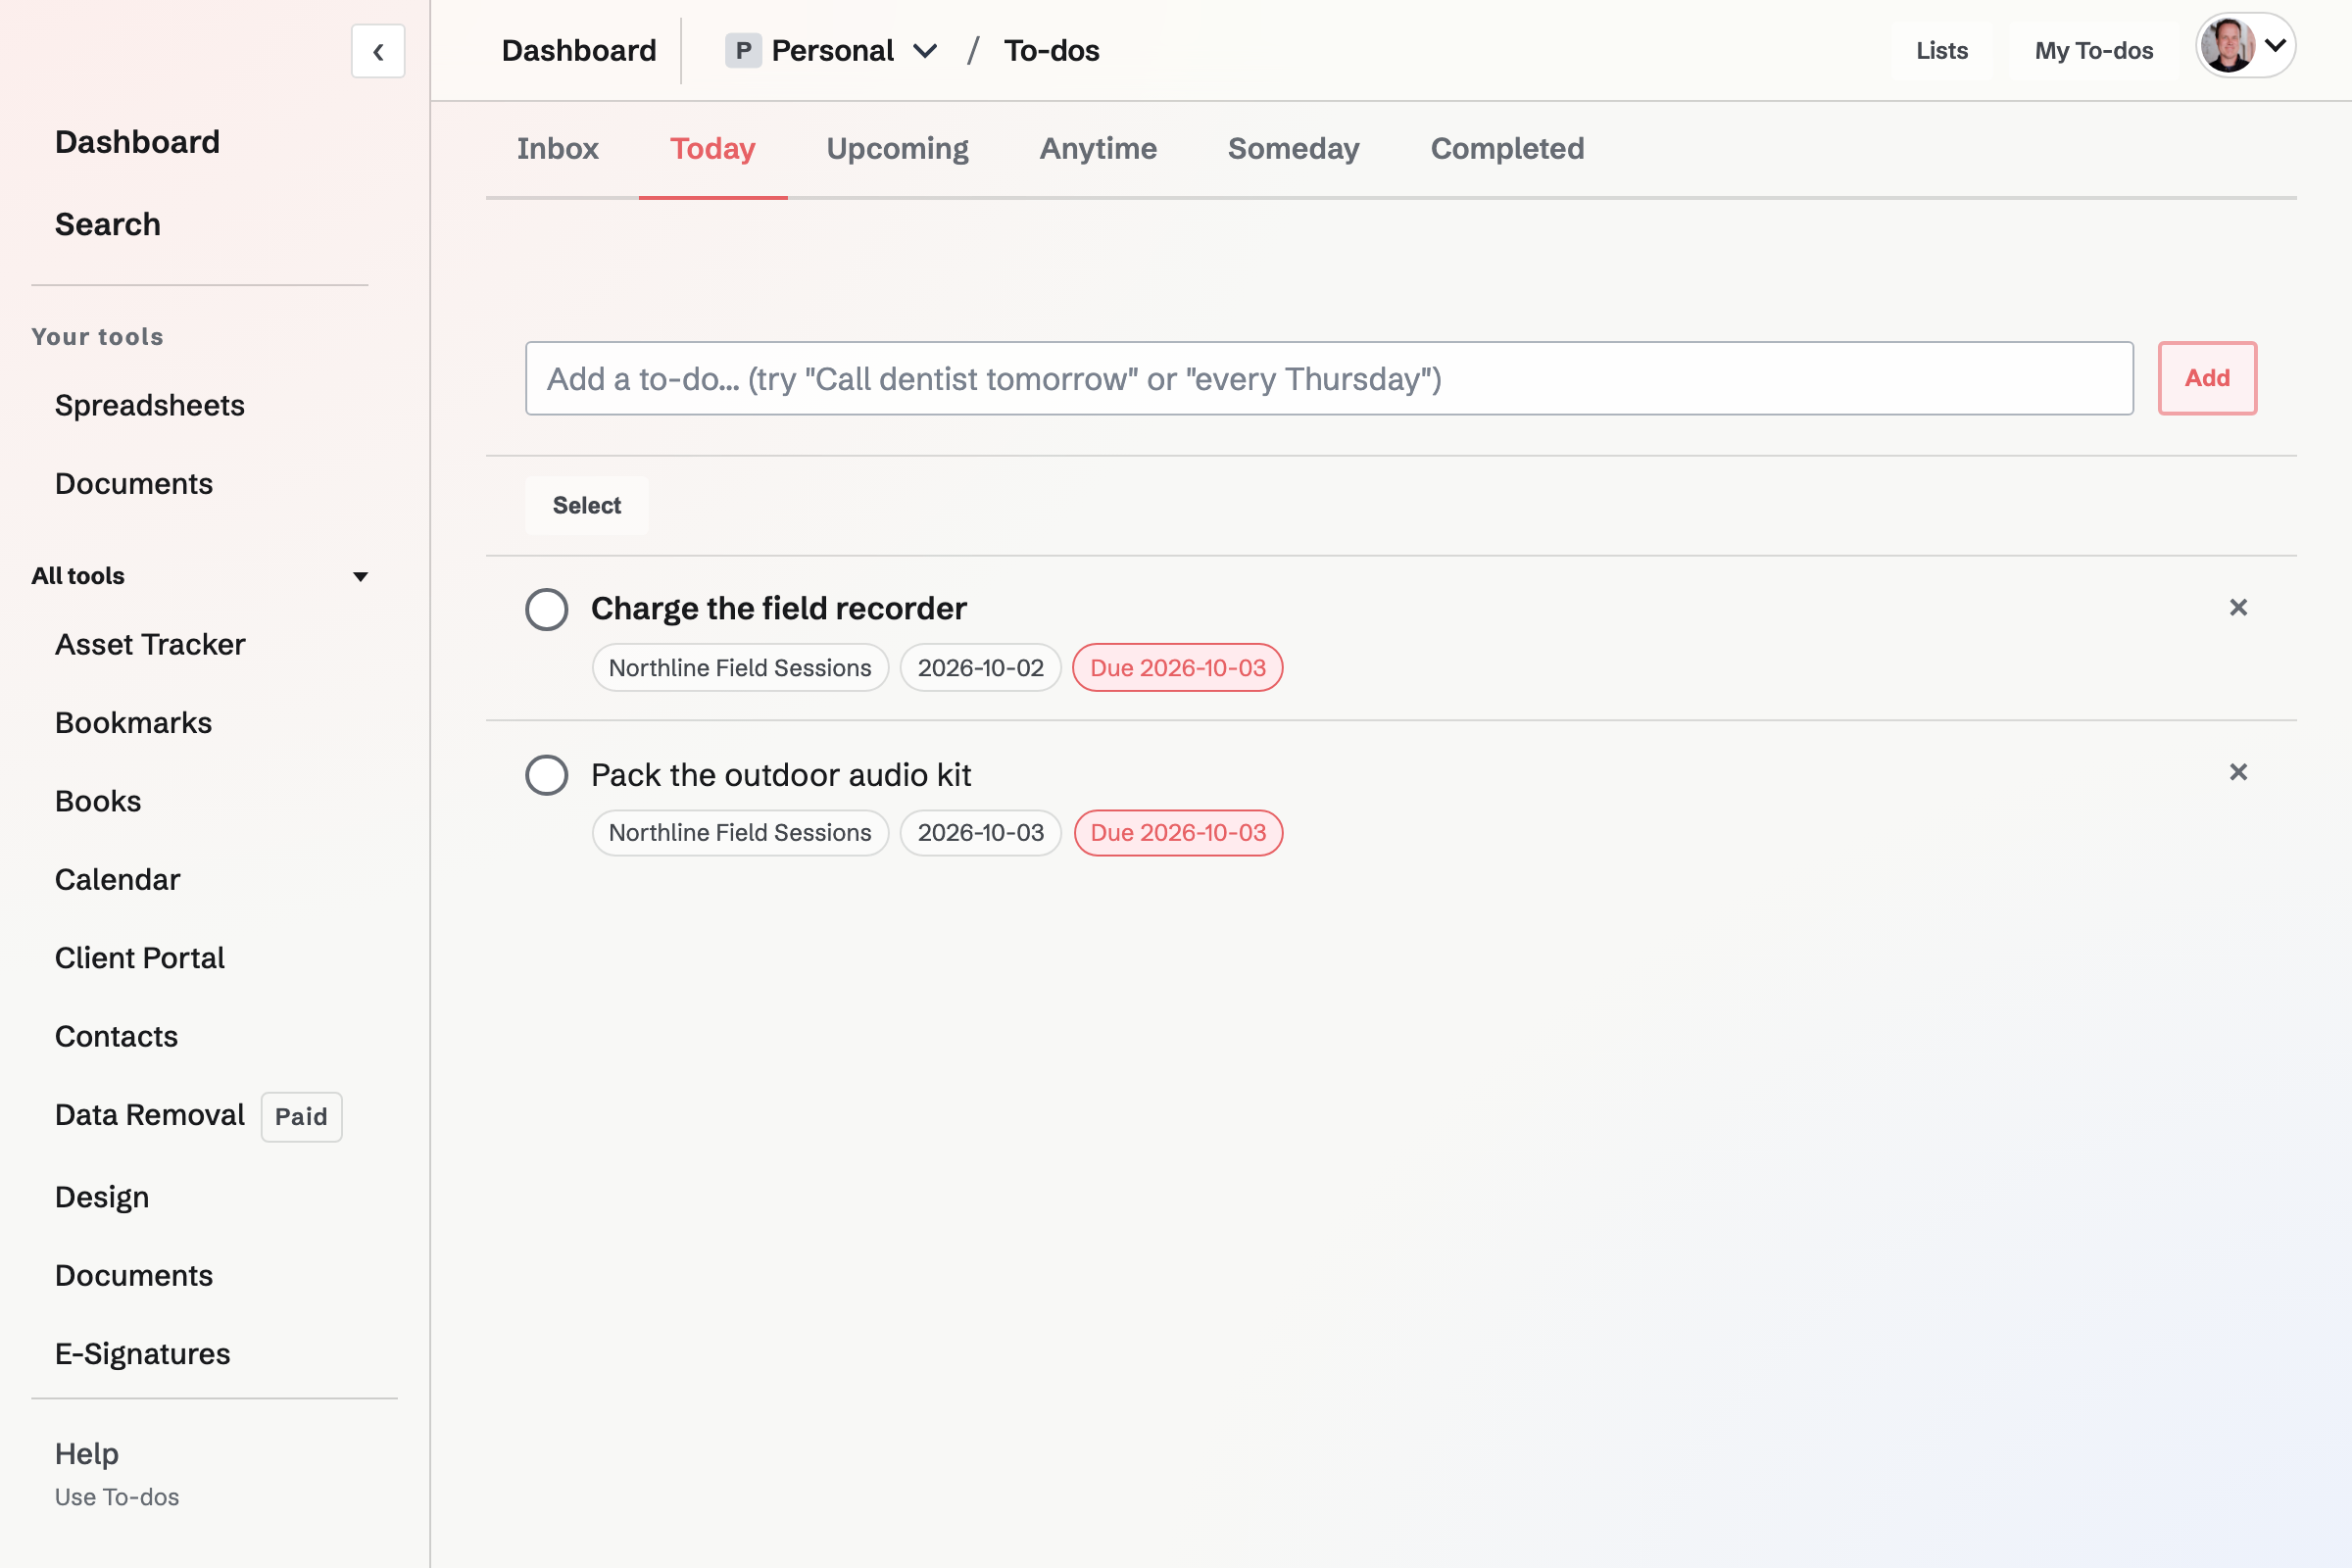Image resolution: width=2352 pixels, height=1568 pixels.
Task: Click the To-dos breadcrumb
Action: pyautogui.click(x=1052, y=51)
